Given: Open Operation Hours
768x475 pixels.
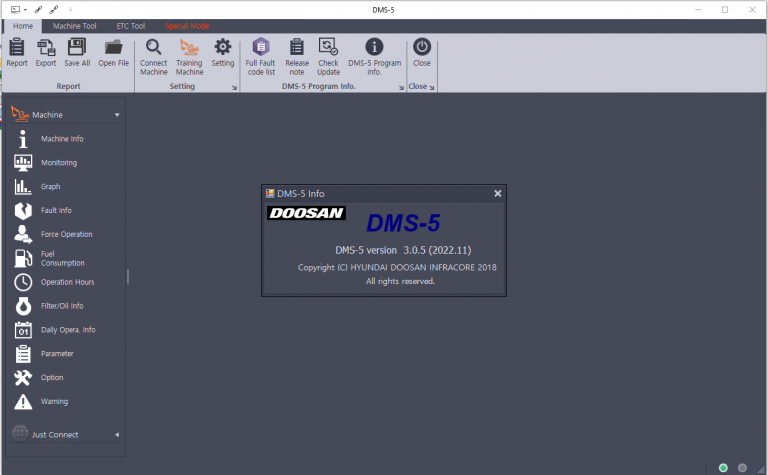Looking at the screenshot, I should click(x=66, y=282).
